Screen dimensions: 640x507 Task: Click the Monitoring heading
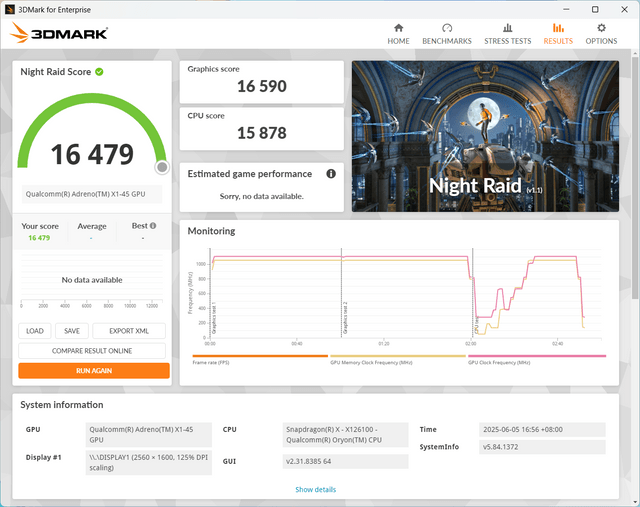(211, 231)
